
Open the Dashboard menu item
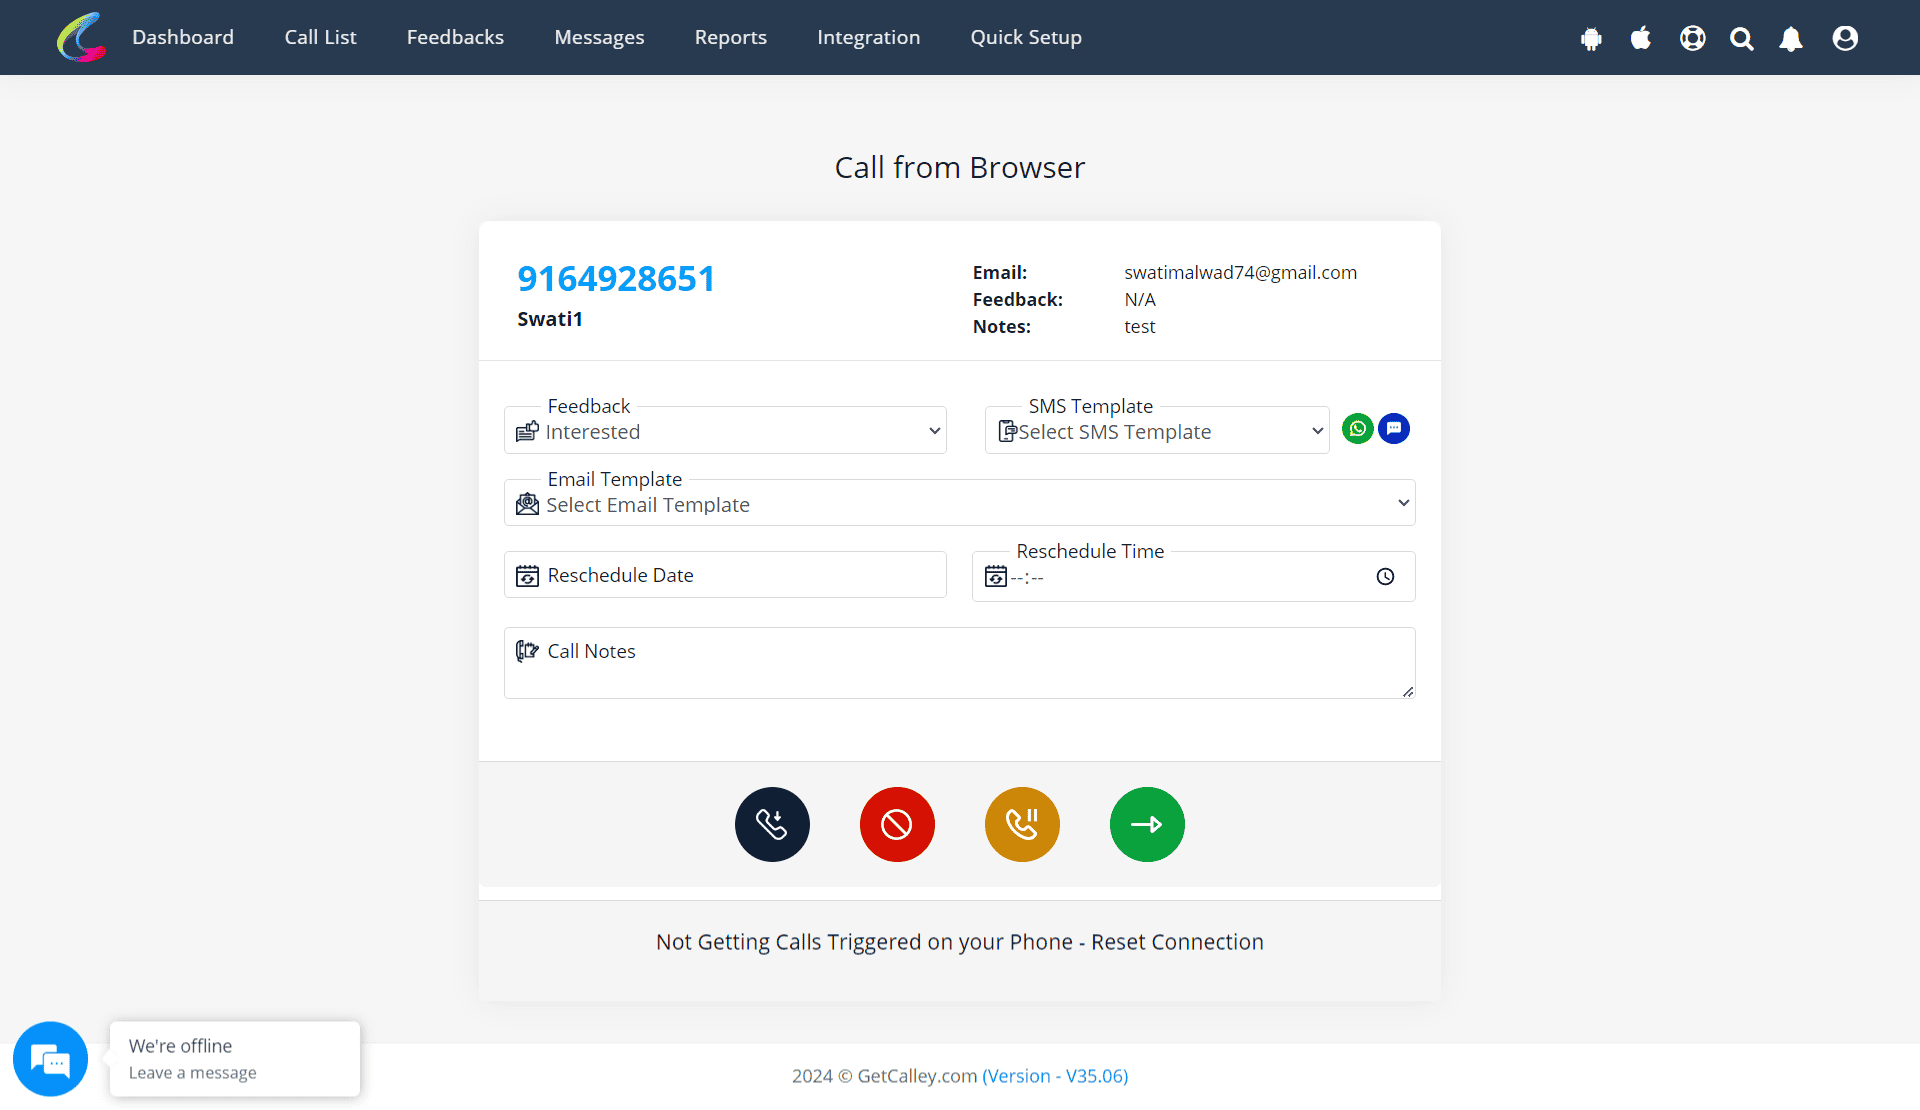click(182, 37)
